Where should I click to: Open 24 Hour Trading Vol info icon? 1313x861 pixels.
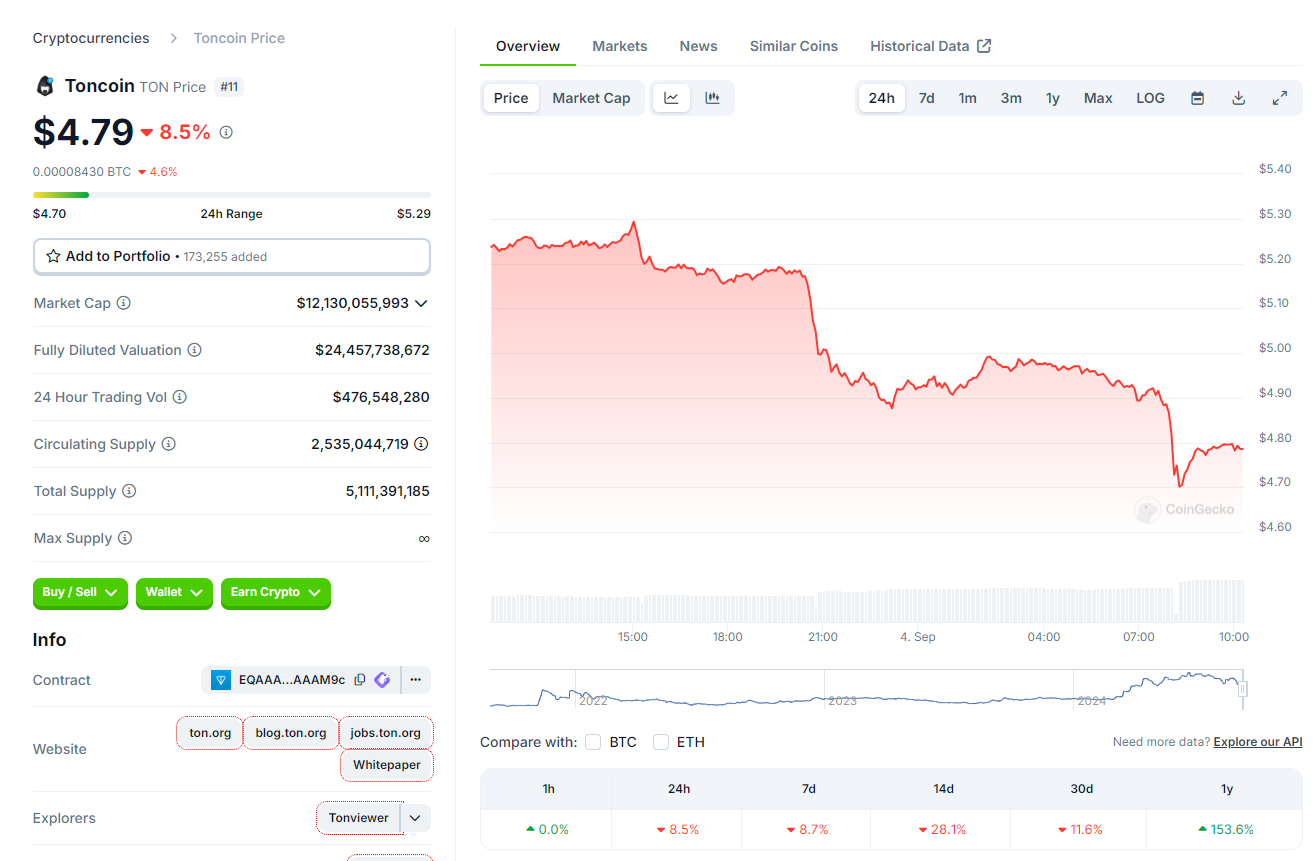click(180, 397)
